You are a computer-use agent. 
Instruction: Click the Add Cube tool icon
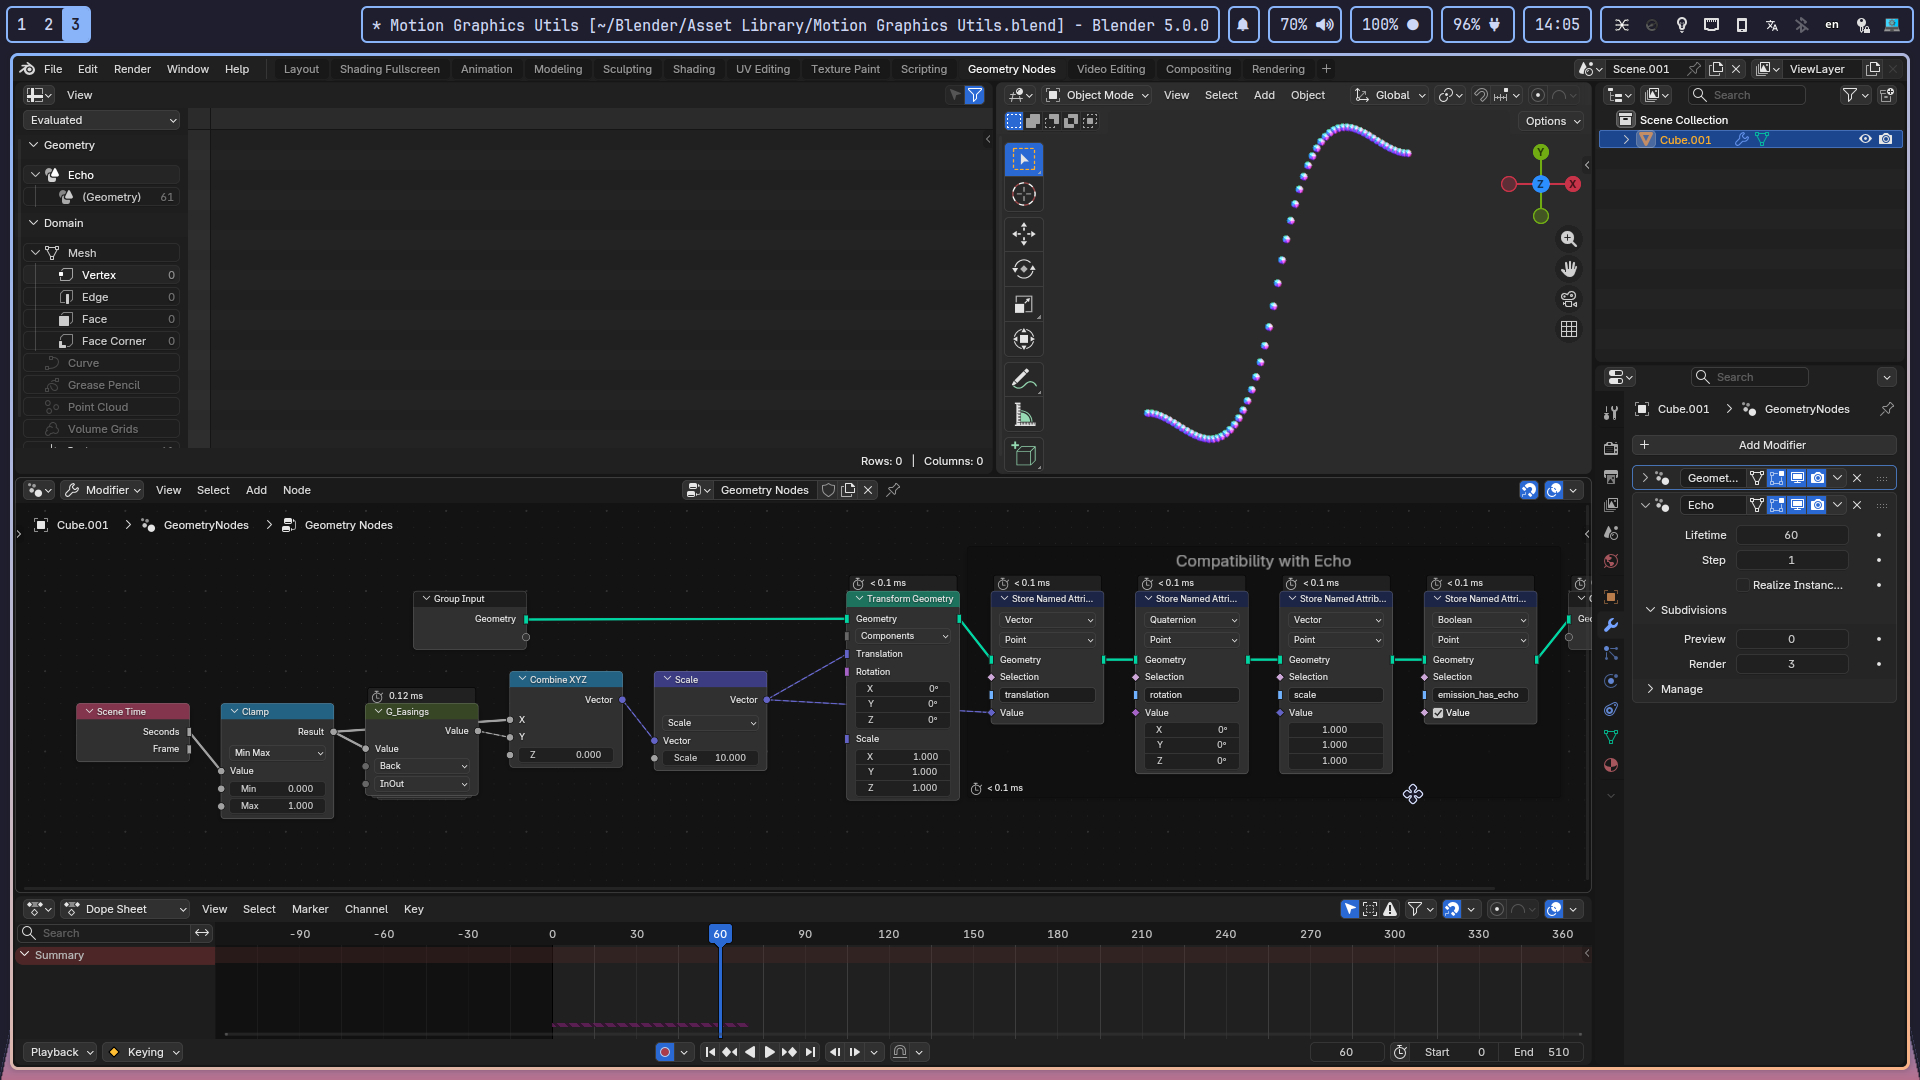[x=1023, y=455]
